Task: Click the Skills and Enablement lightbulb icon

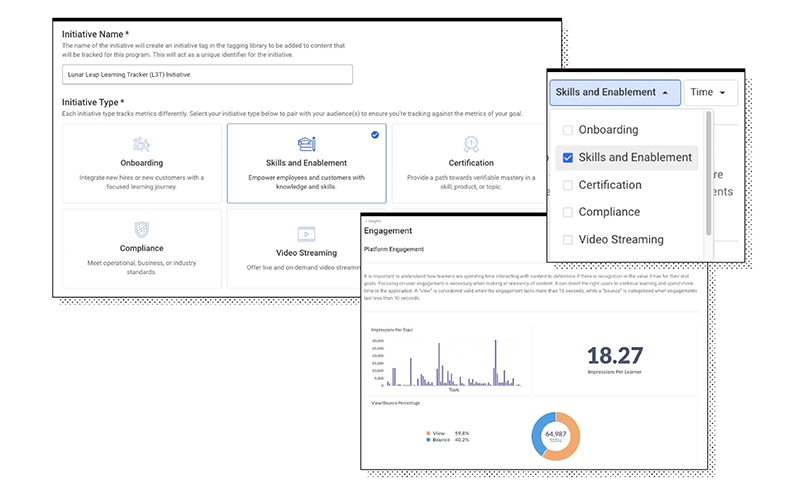Action: click(x=306, y=144)
